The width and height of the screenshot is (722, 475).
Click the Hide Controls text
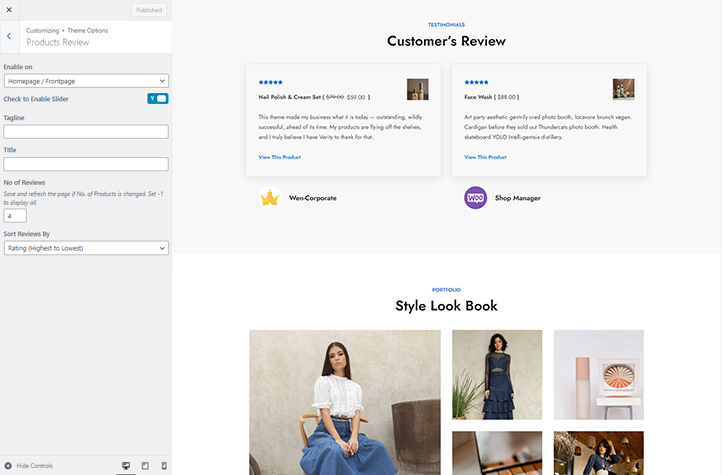tap(35, 466)
